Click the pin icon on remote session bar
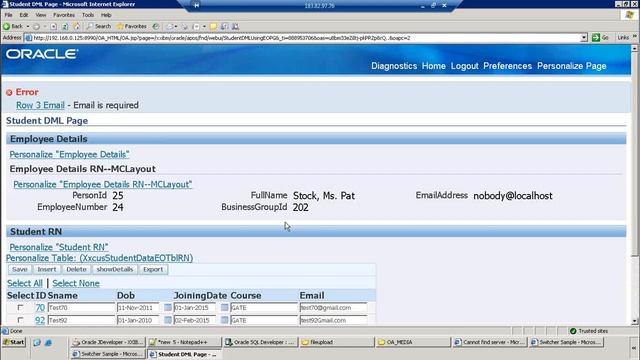The image size is (640, 360). 196,5
